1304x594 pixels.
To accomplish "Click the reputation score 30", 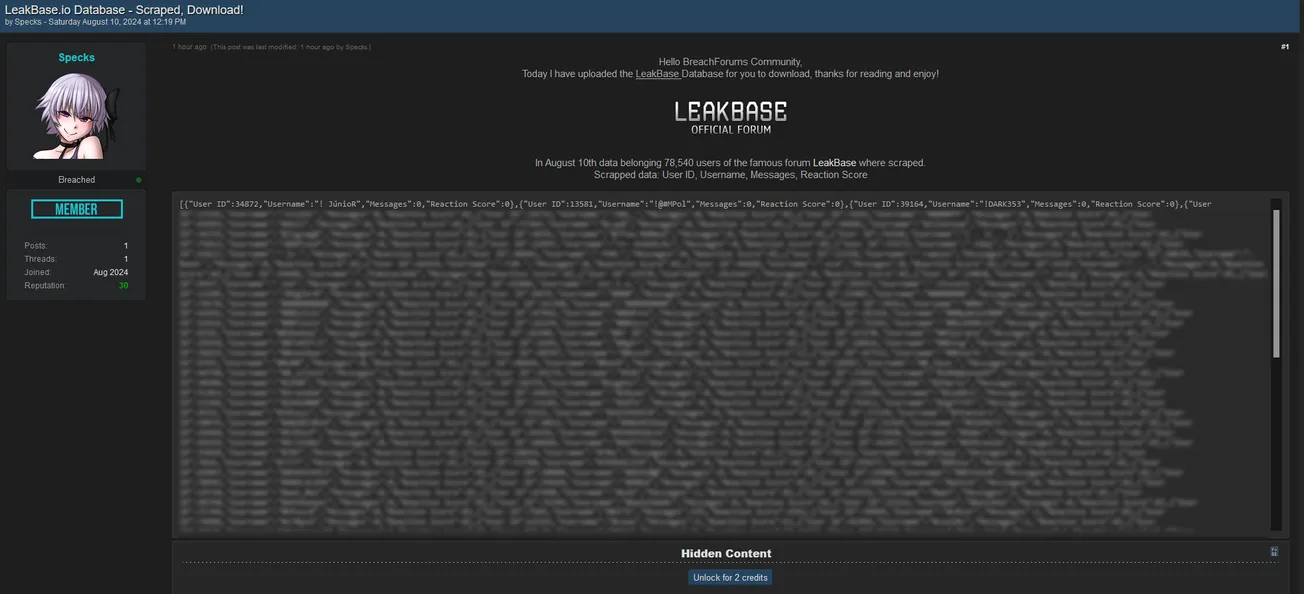I will [x=123, y=286].
